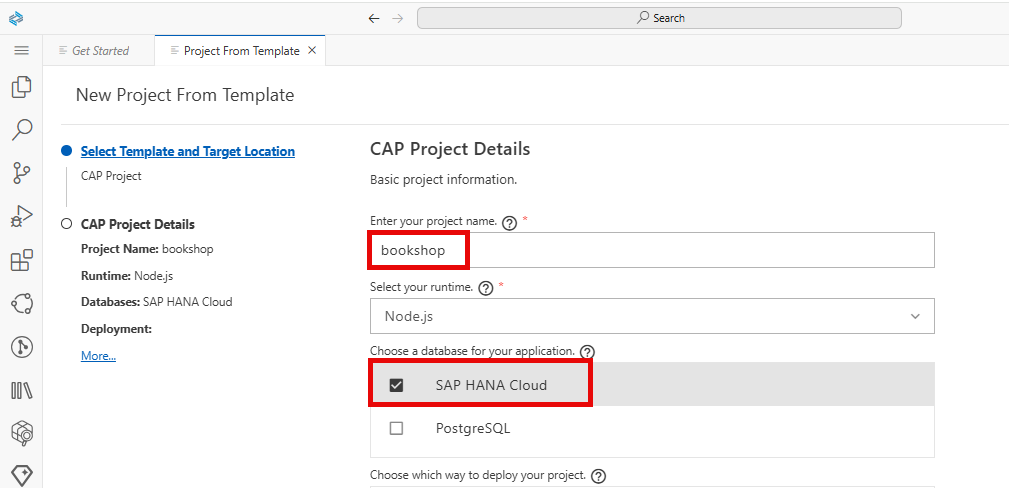Open the Git graph circle icon
1009x488 pixels.
[21, 347]
